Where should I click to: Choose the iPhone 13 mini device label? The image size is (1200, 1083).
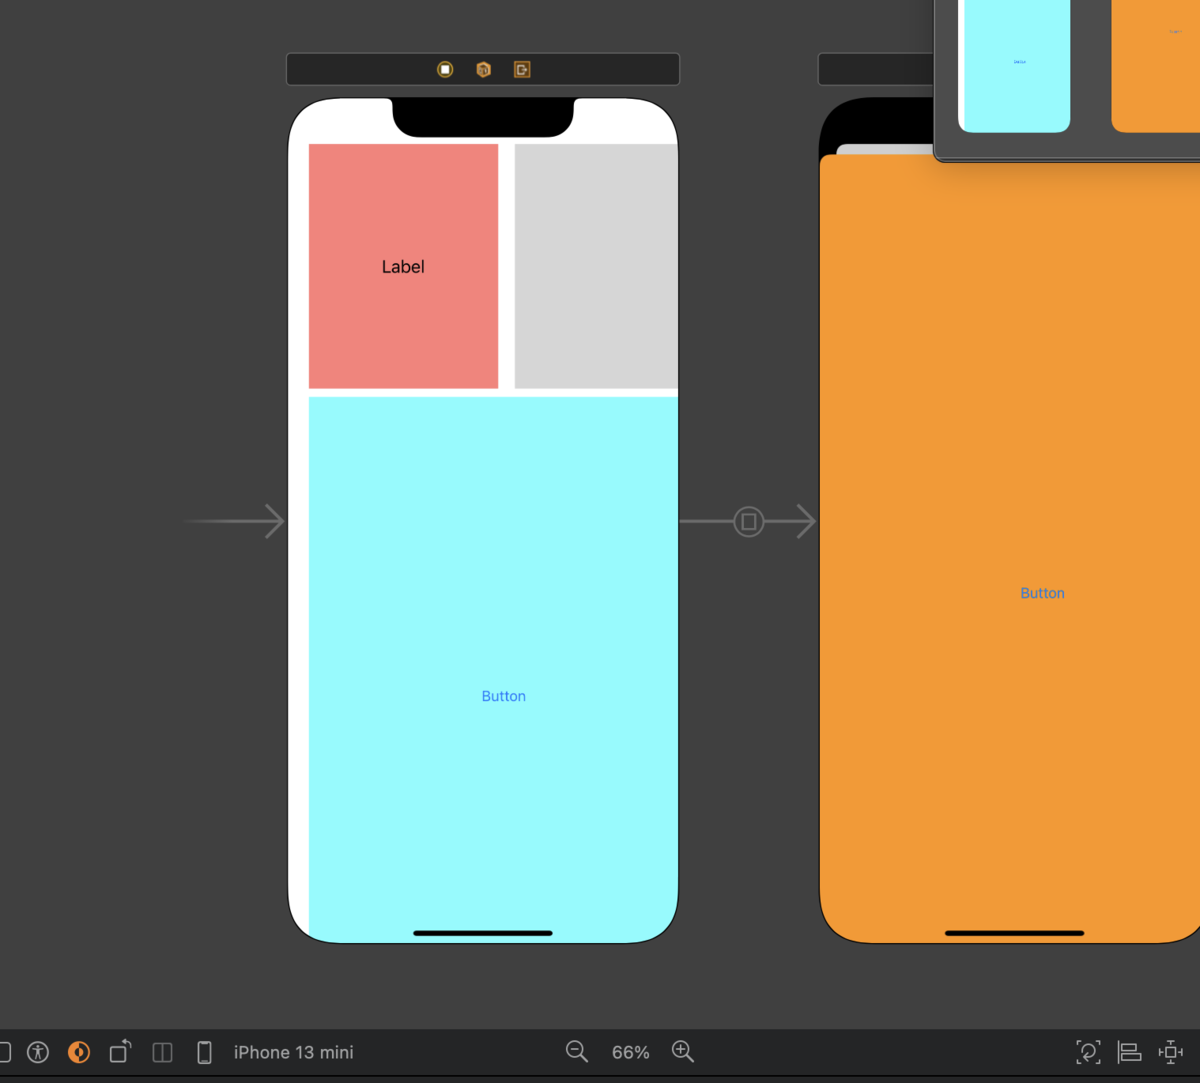[x=293, y=1052]
